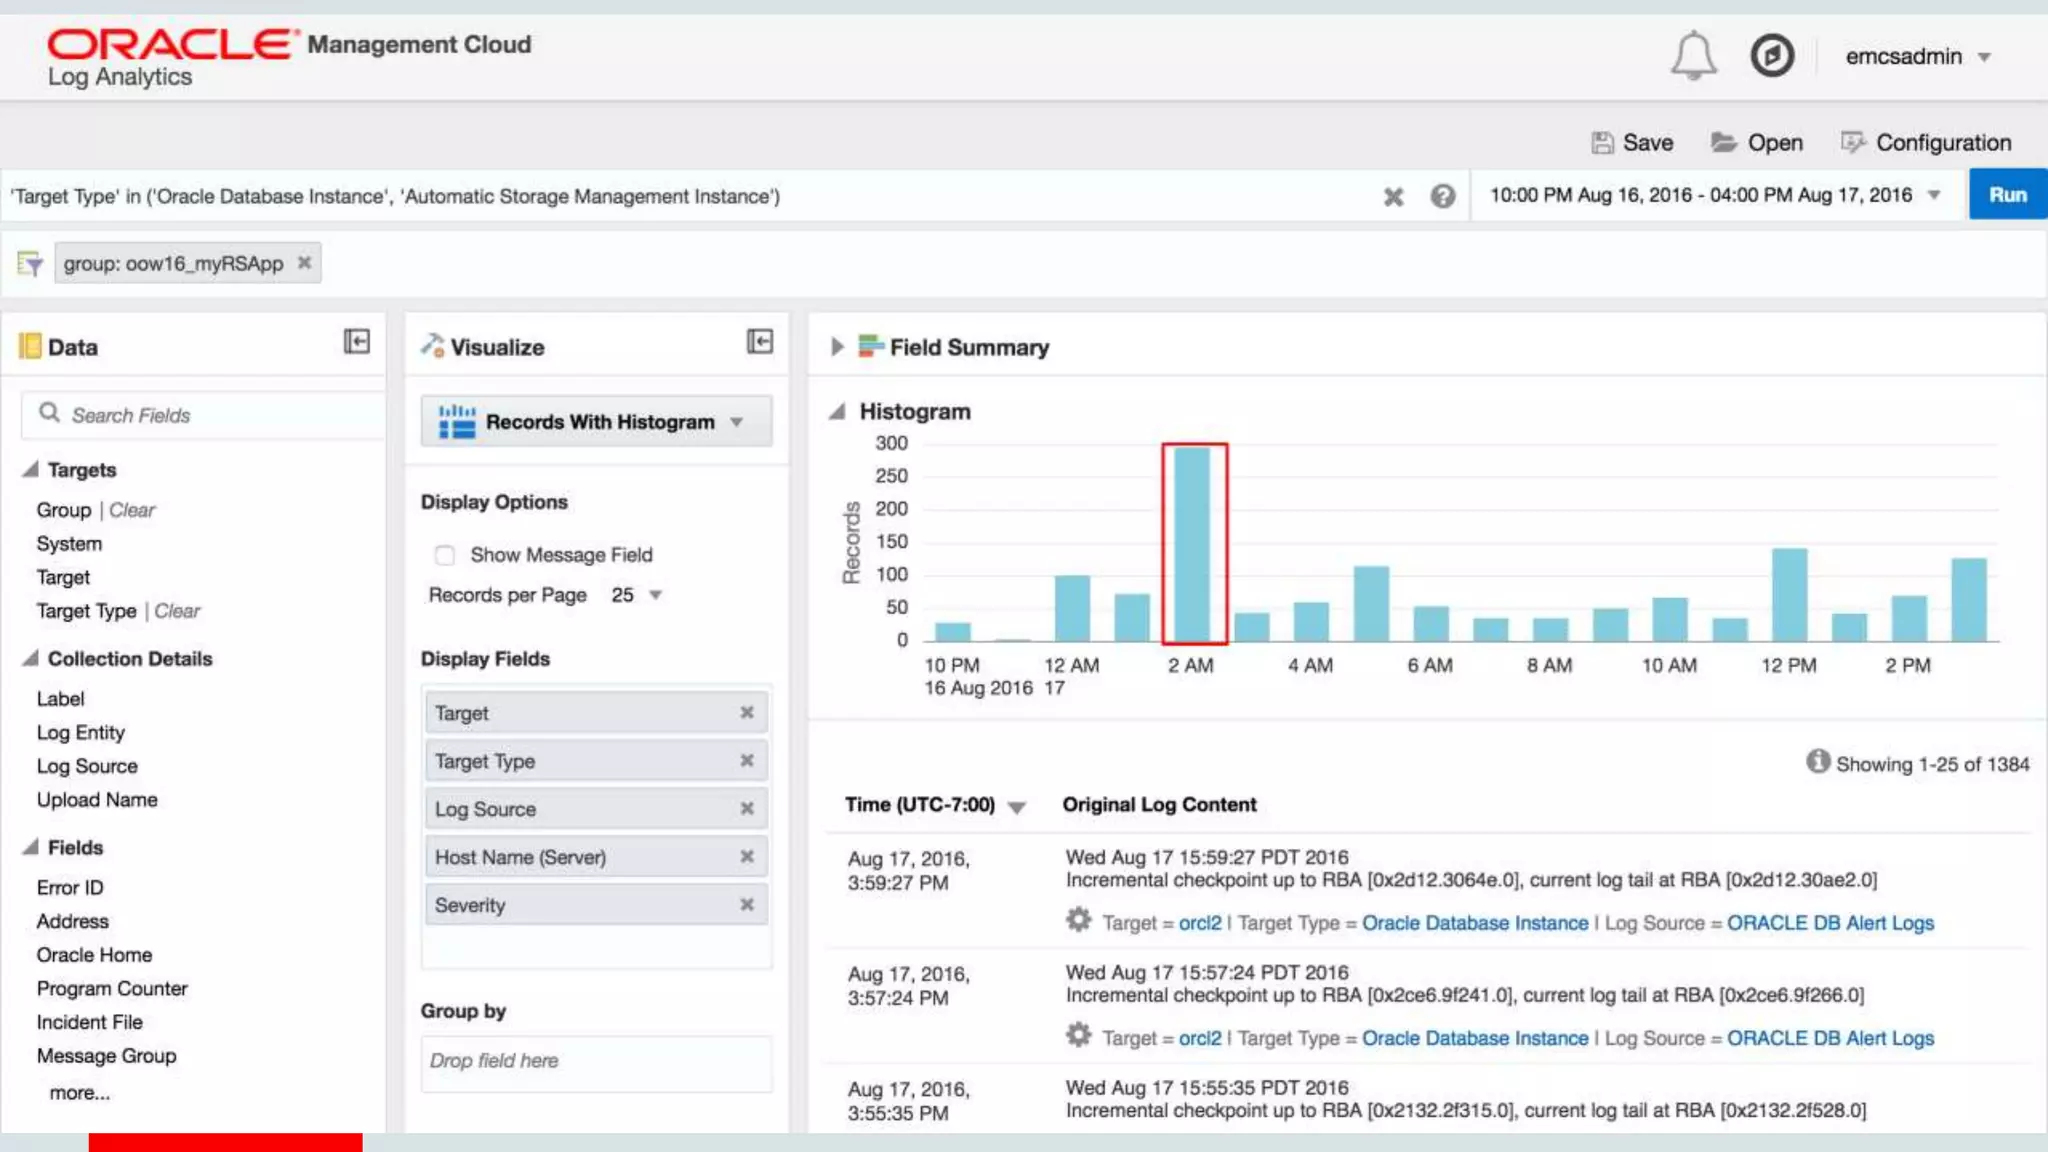Clear the query with the X icon
2048x1152 pixels.
point(1393,197)
